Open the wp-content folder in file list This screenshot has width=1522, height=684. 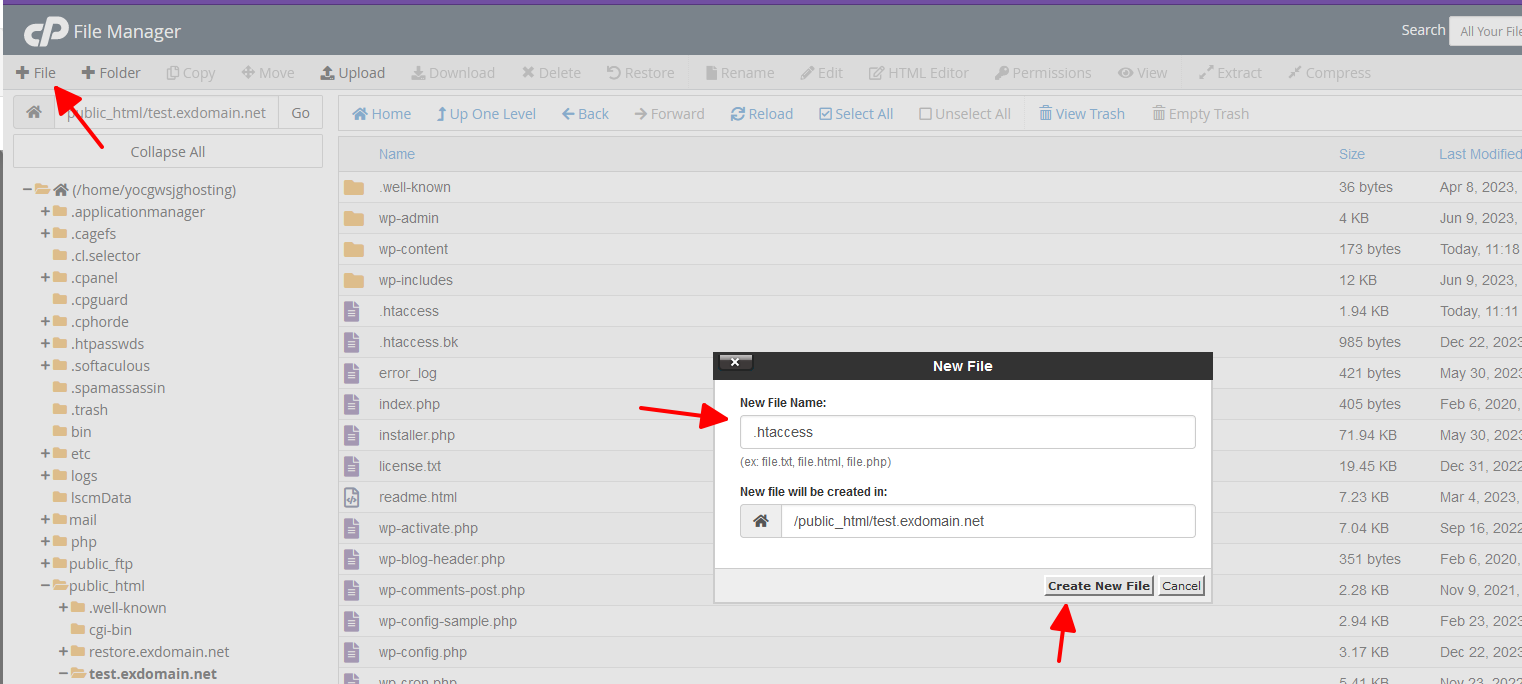pos(413,249)
